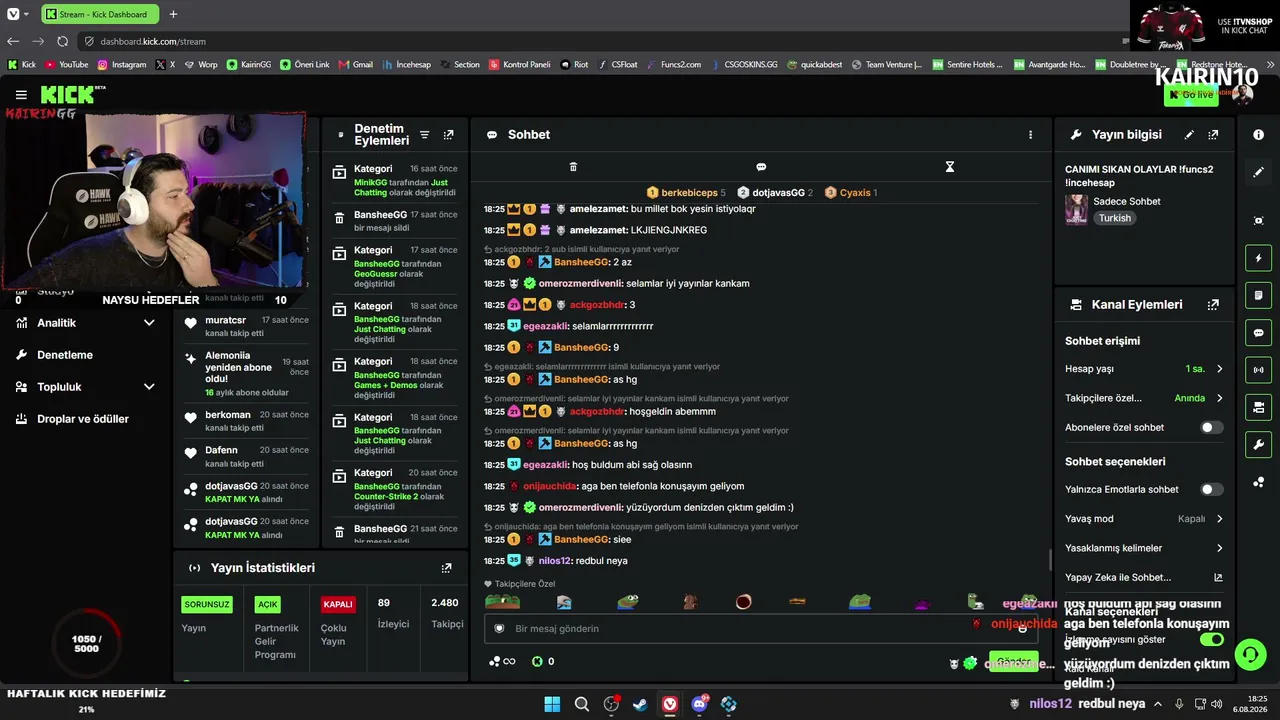Viewport: 1280px width, 720px height.
Task: Click the focus frame icon in the right sidebar
Action: tap(1258, 220)
